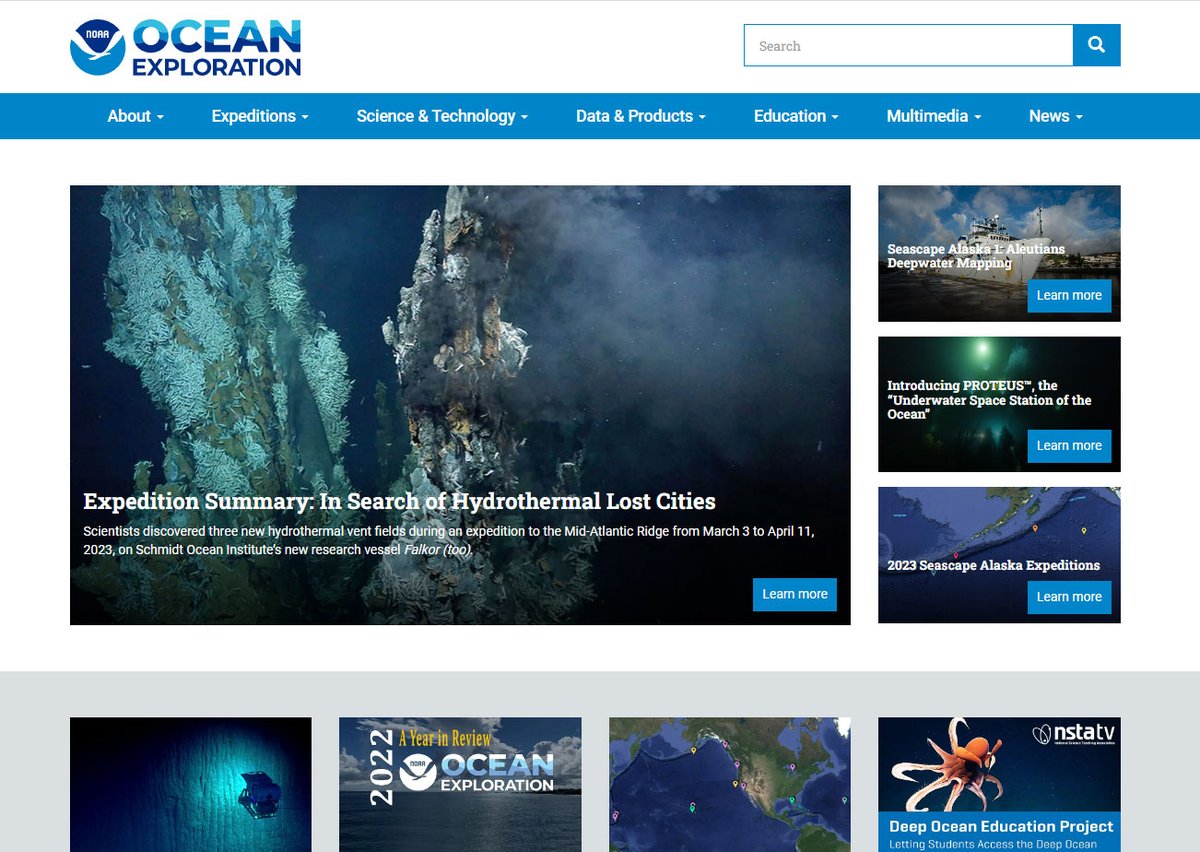
Task: Open the Expeditions dropdown menu
Action: 260,116
